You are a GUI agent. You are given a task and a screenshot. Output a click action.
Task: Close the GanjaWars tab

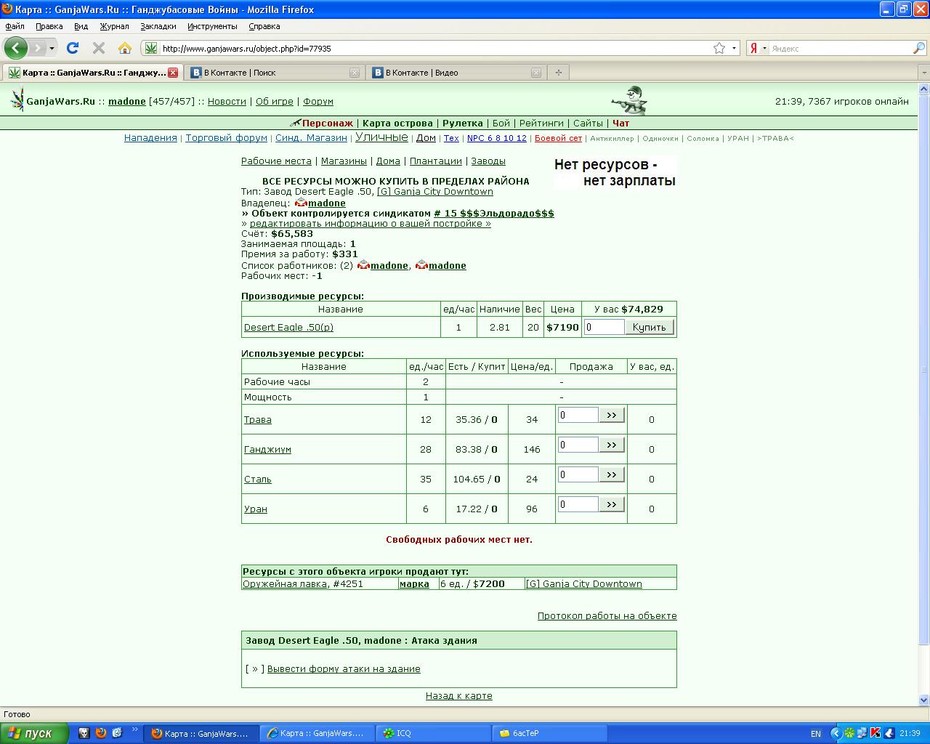point(173,72)
